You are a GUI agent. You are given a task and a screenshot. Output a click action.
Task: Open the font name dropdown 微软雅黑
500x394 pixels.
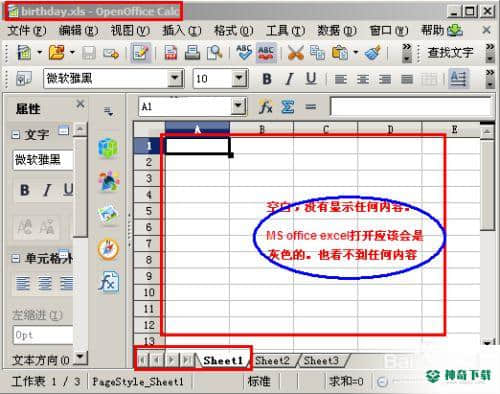175,79
